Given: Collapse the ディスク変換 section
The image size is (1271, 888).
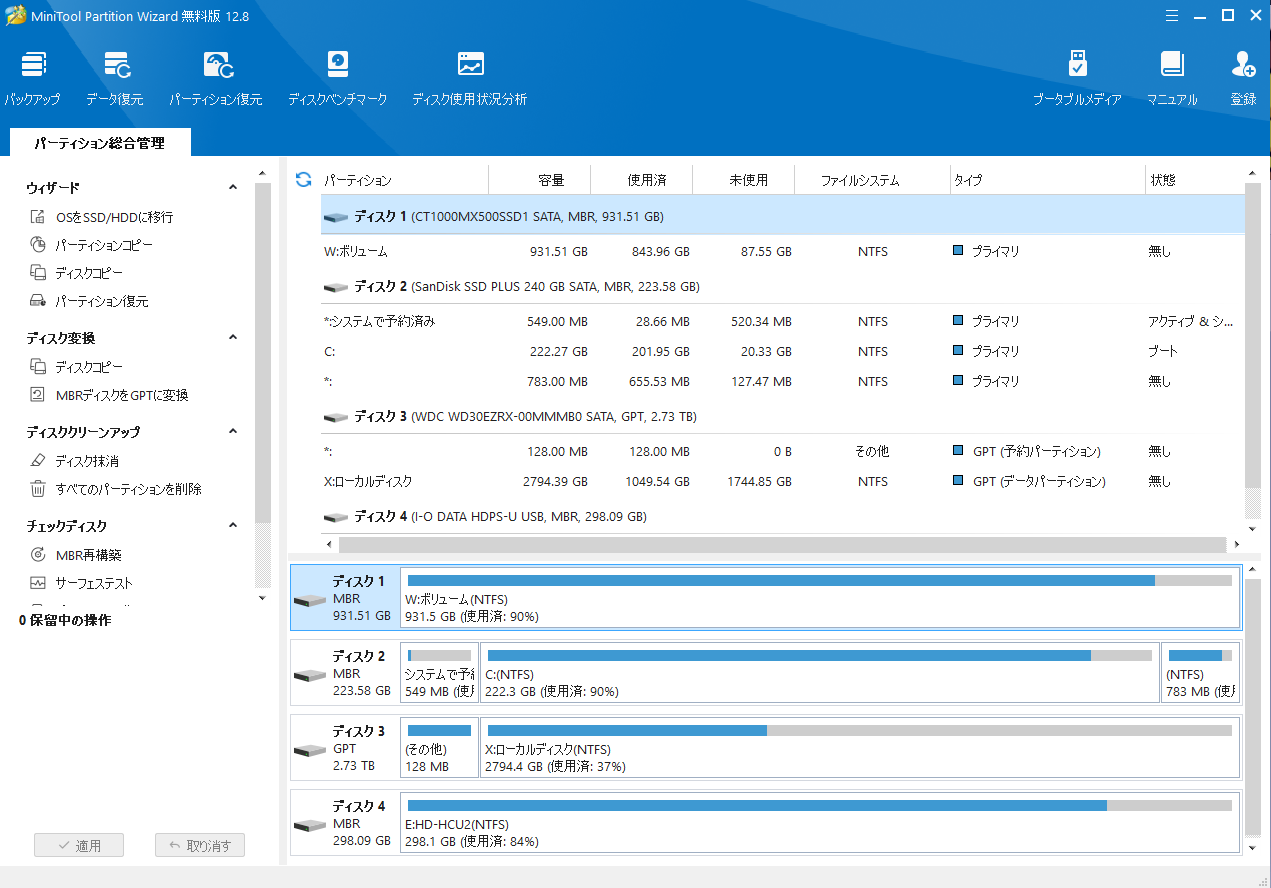Looking at the screenshot, I should 233,338.
